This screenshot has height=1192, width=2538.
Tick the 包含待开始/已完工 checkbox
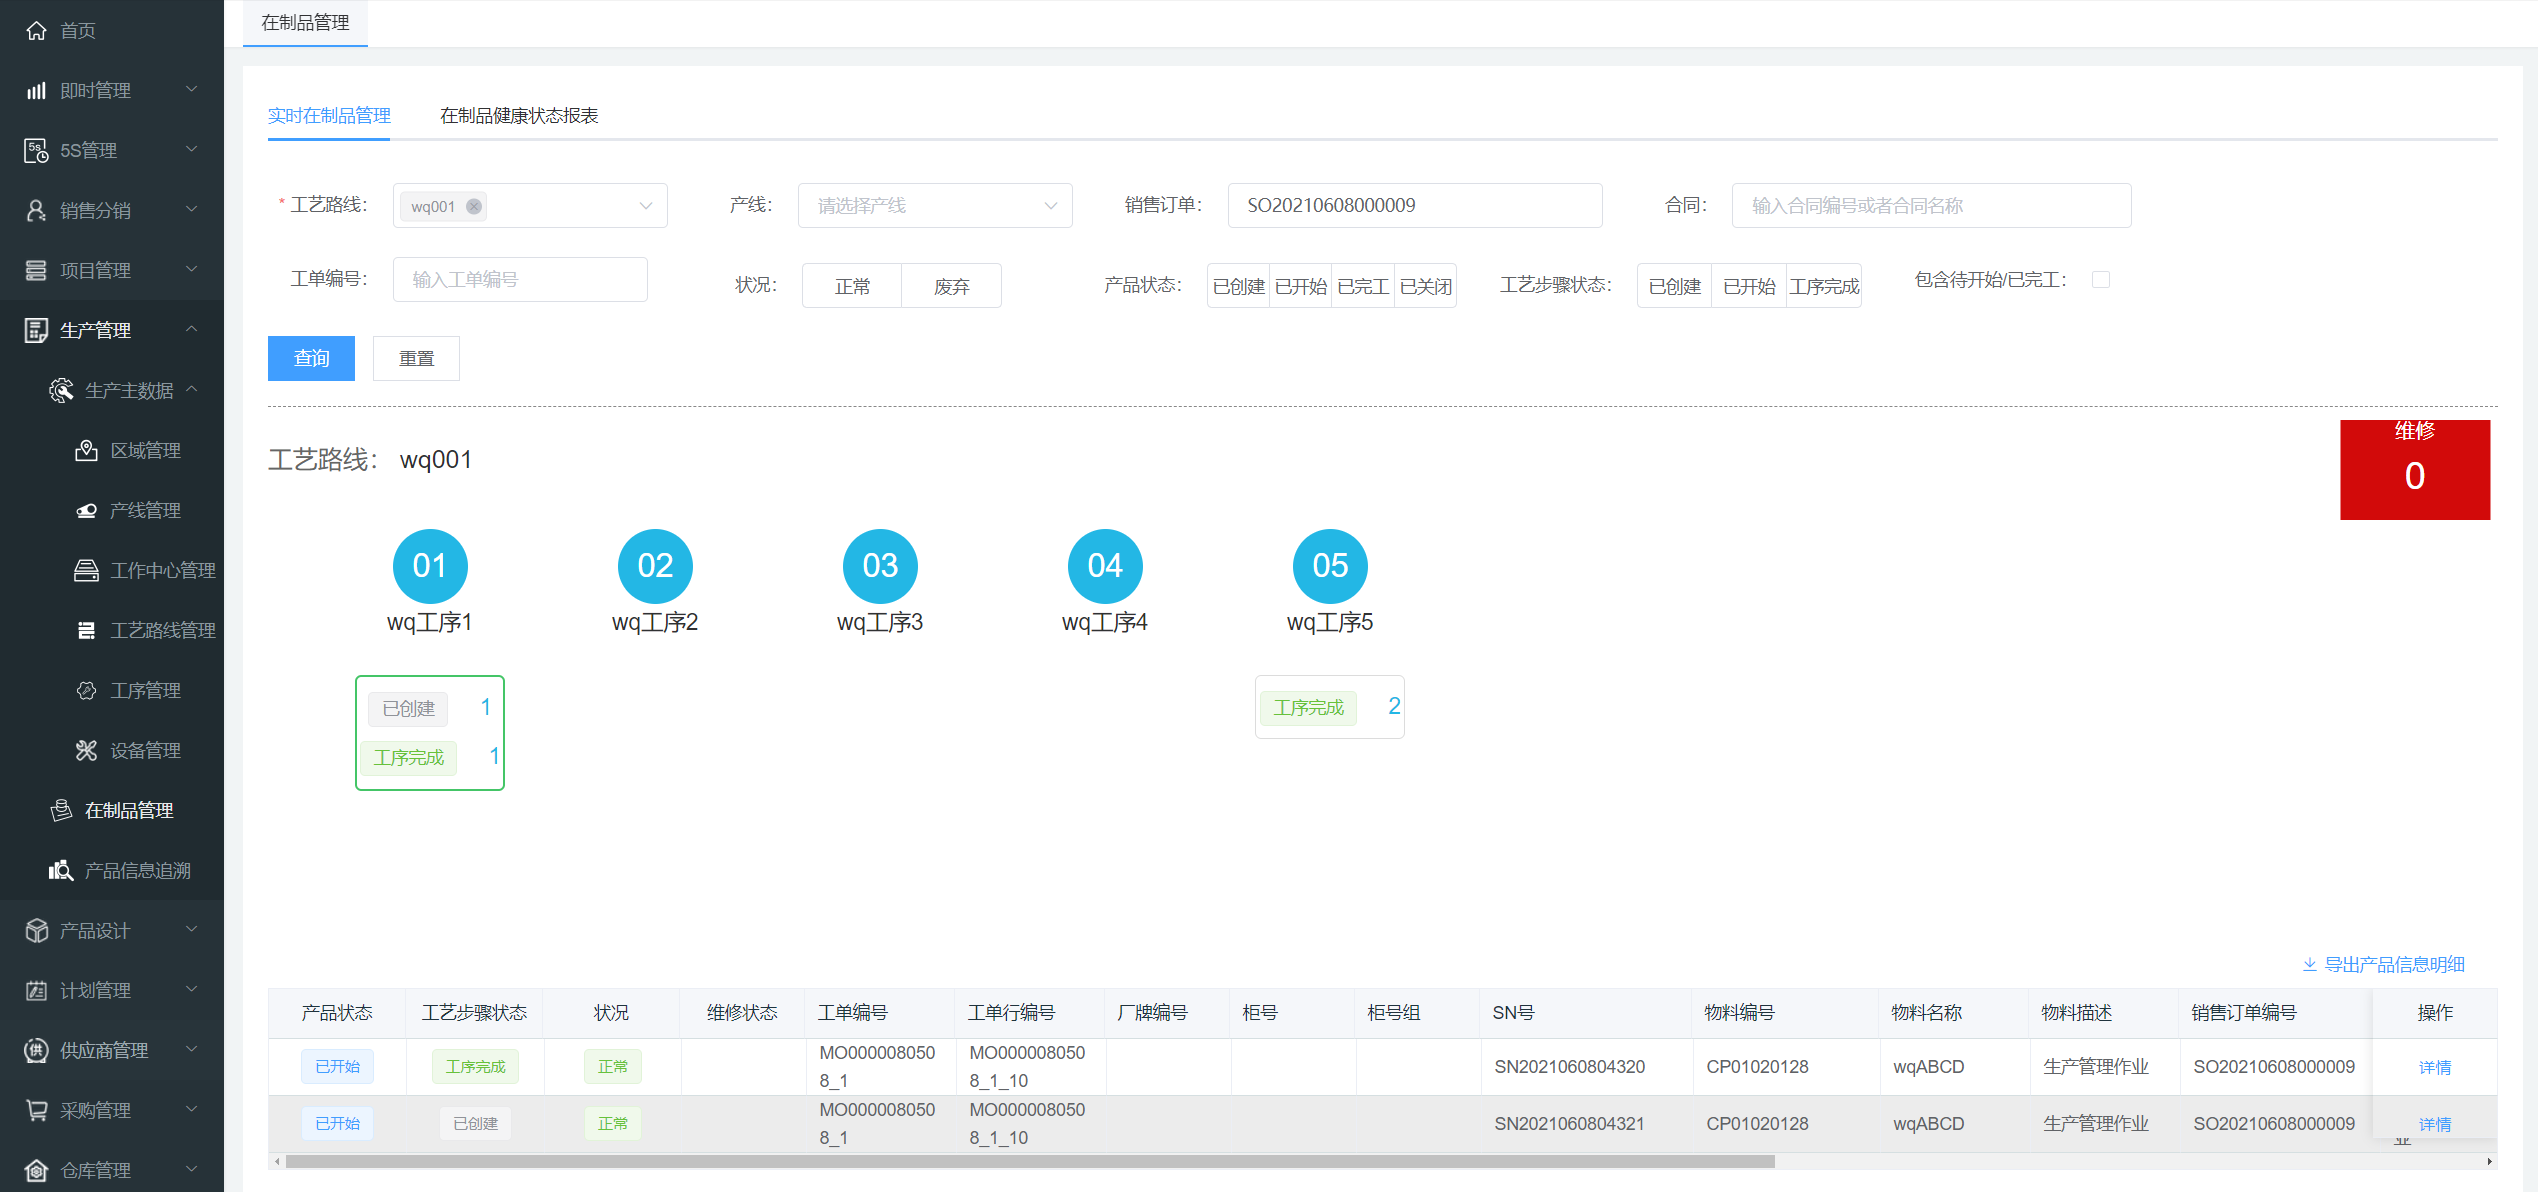pyautogui.click(x=2101, y=280)
